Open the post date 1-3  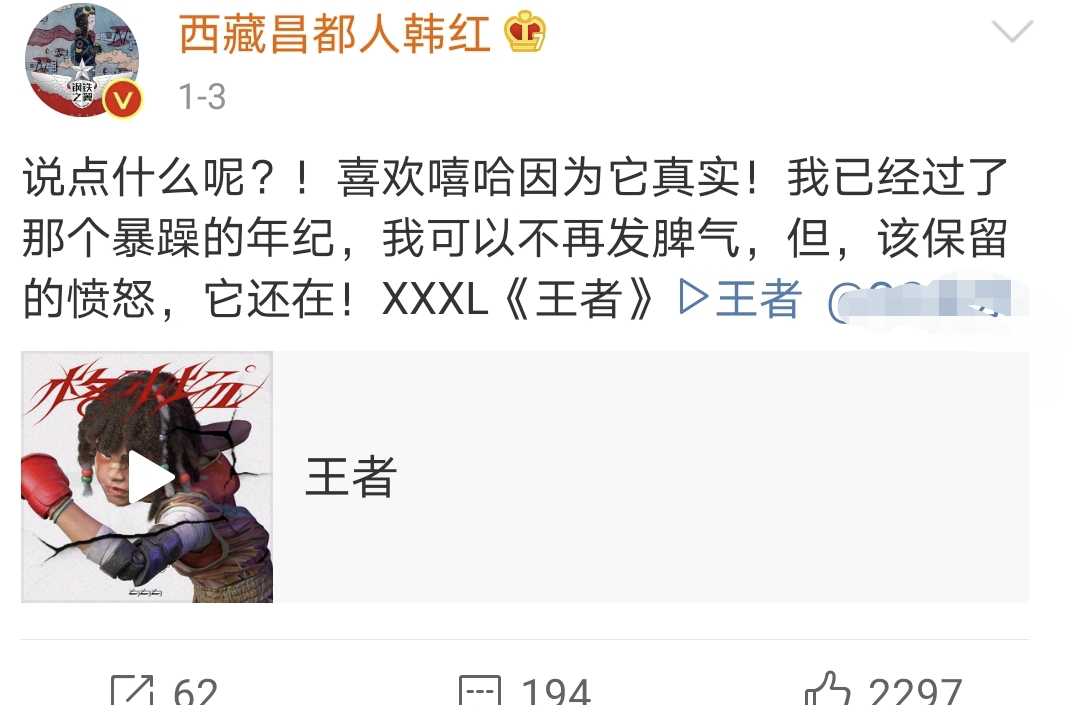coord(202,96)
